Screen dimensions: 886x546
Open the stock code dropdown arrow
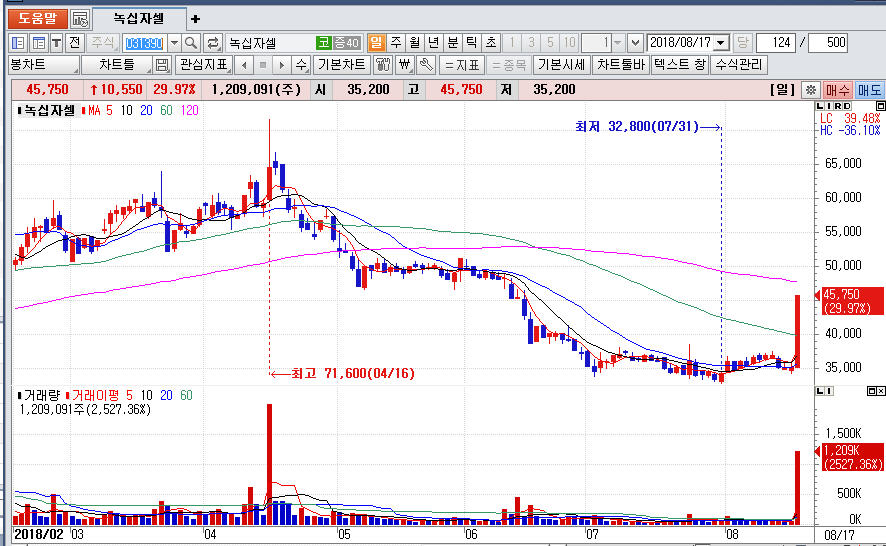coord(174,43)
